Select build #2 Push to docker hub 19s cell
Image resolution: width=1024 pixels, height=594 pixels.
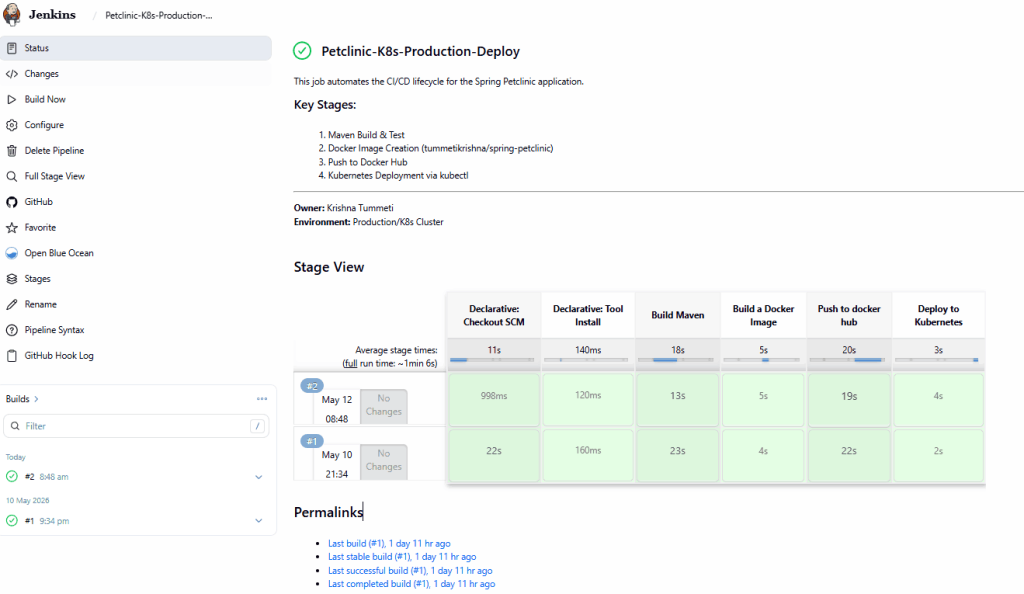(849, 399)
